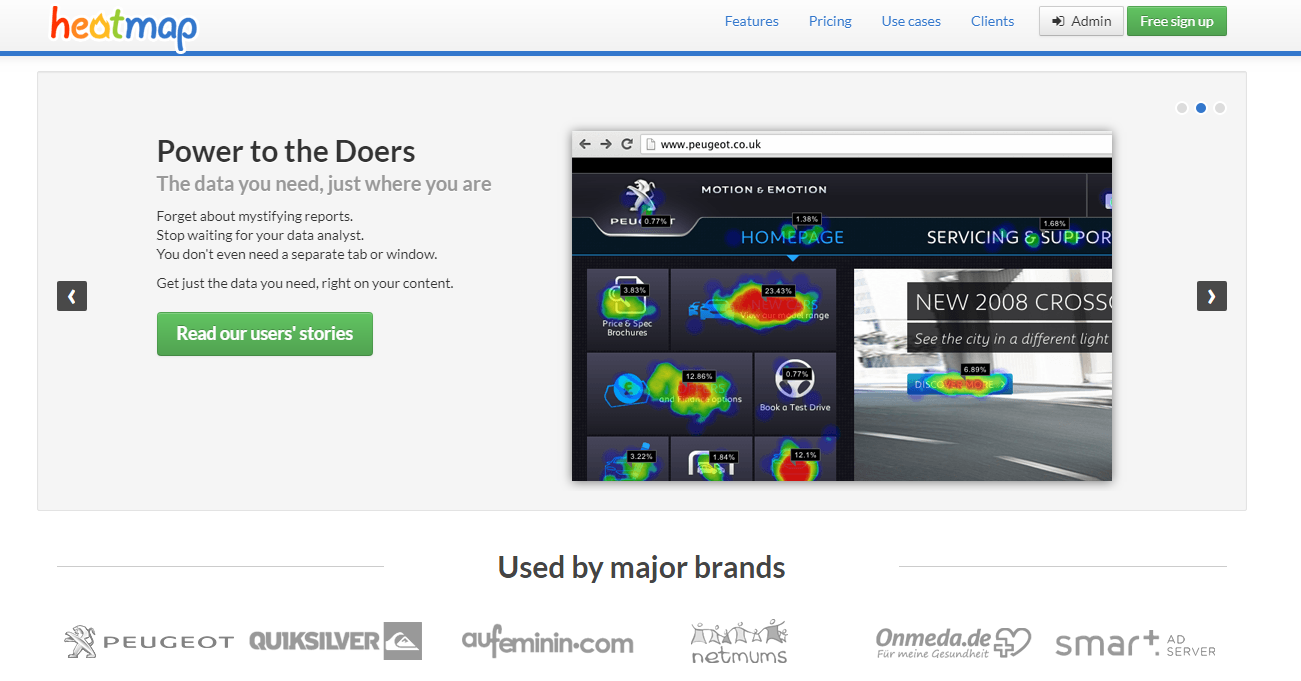Image resolution: width=1301 pixels, height=681 pixels.
Task: Select the aufeminin.com logo
Action: click(547, 641)
